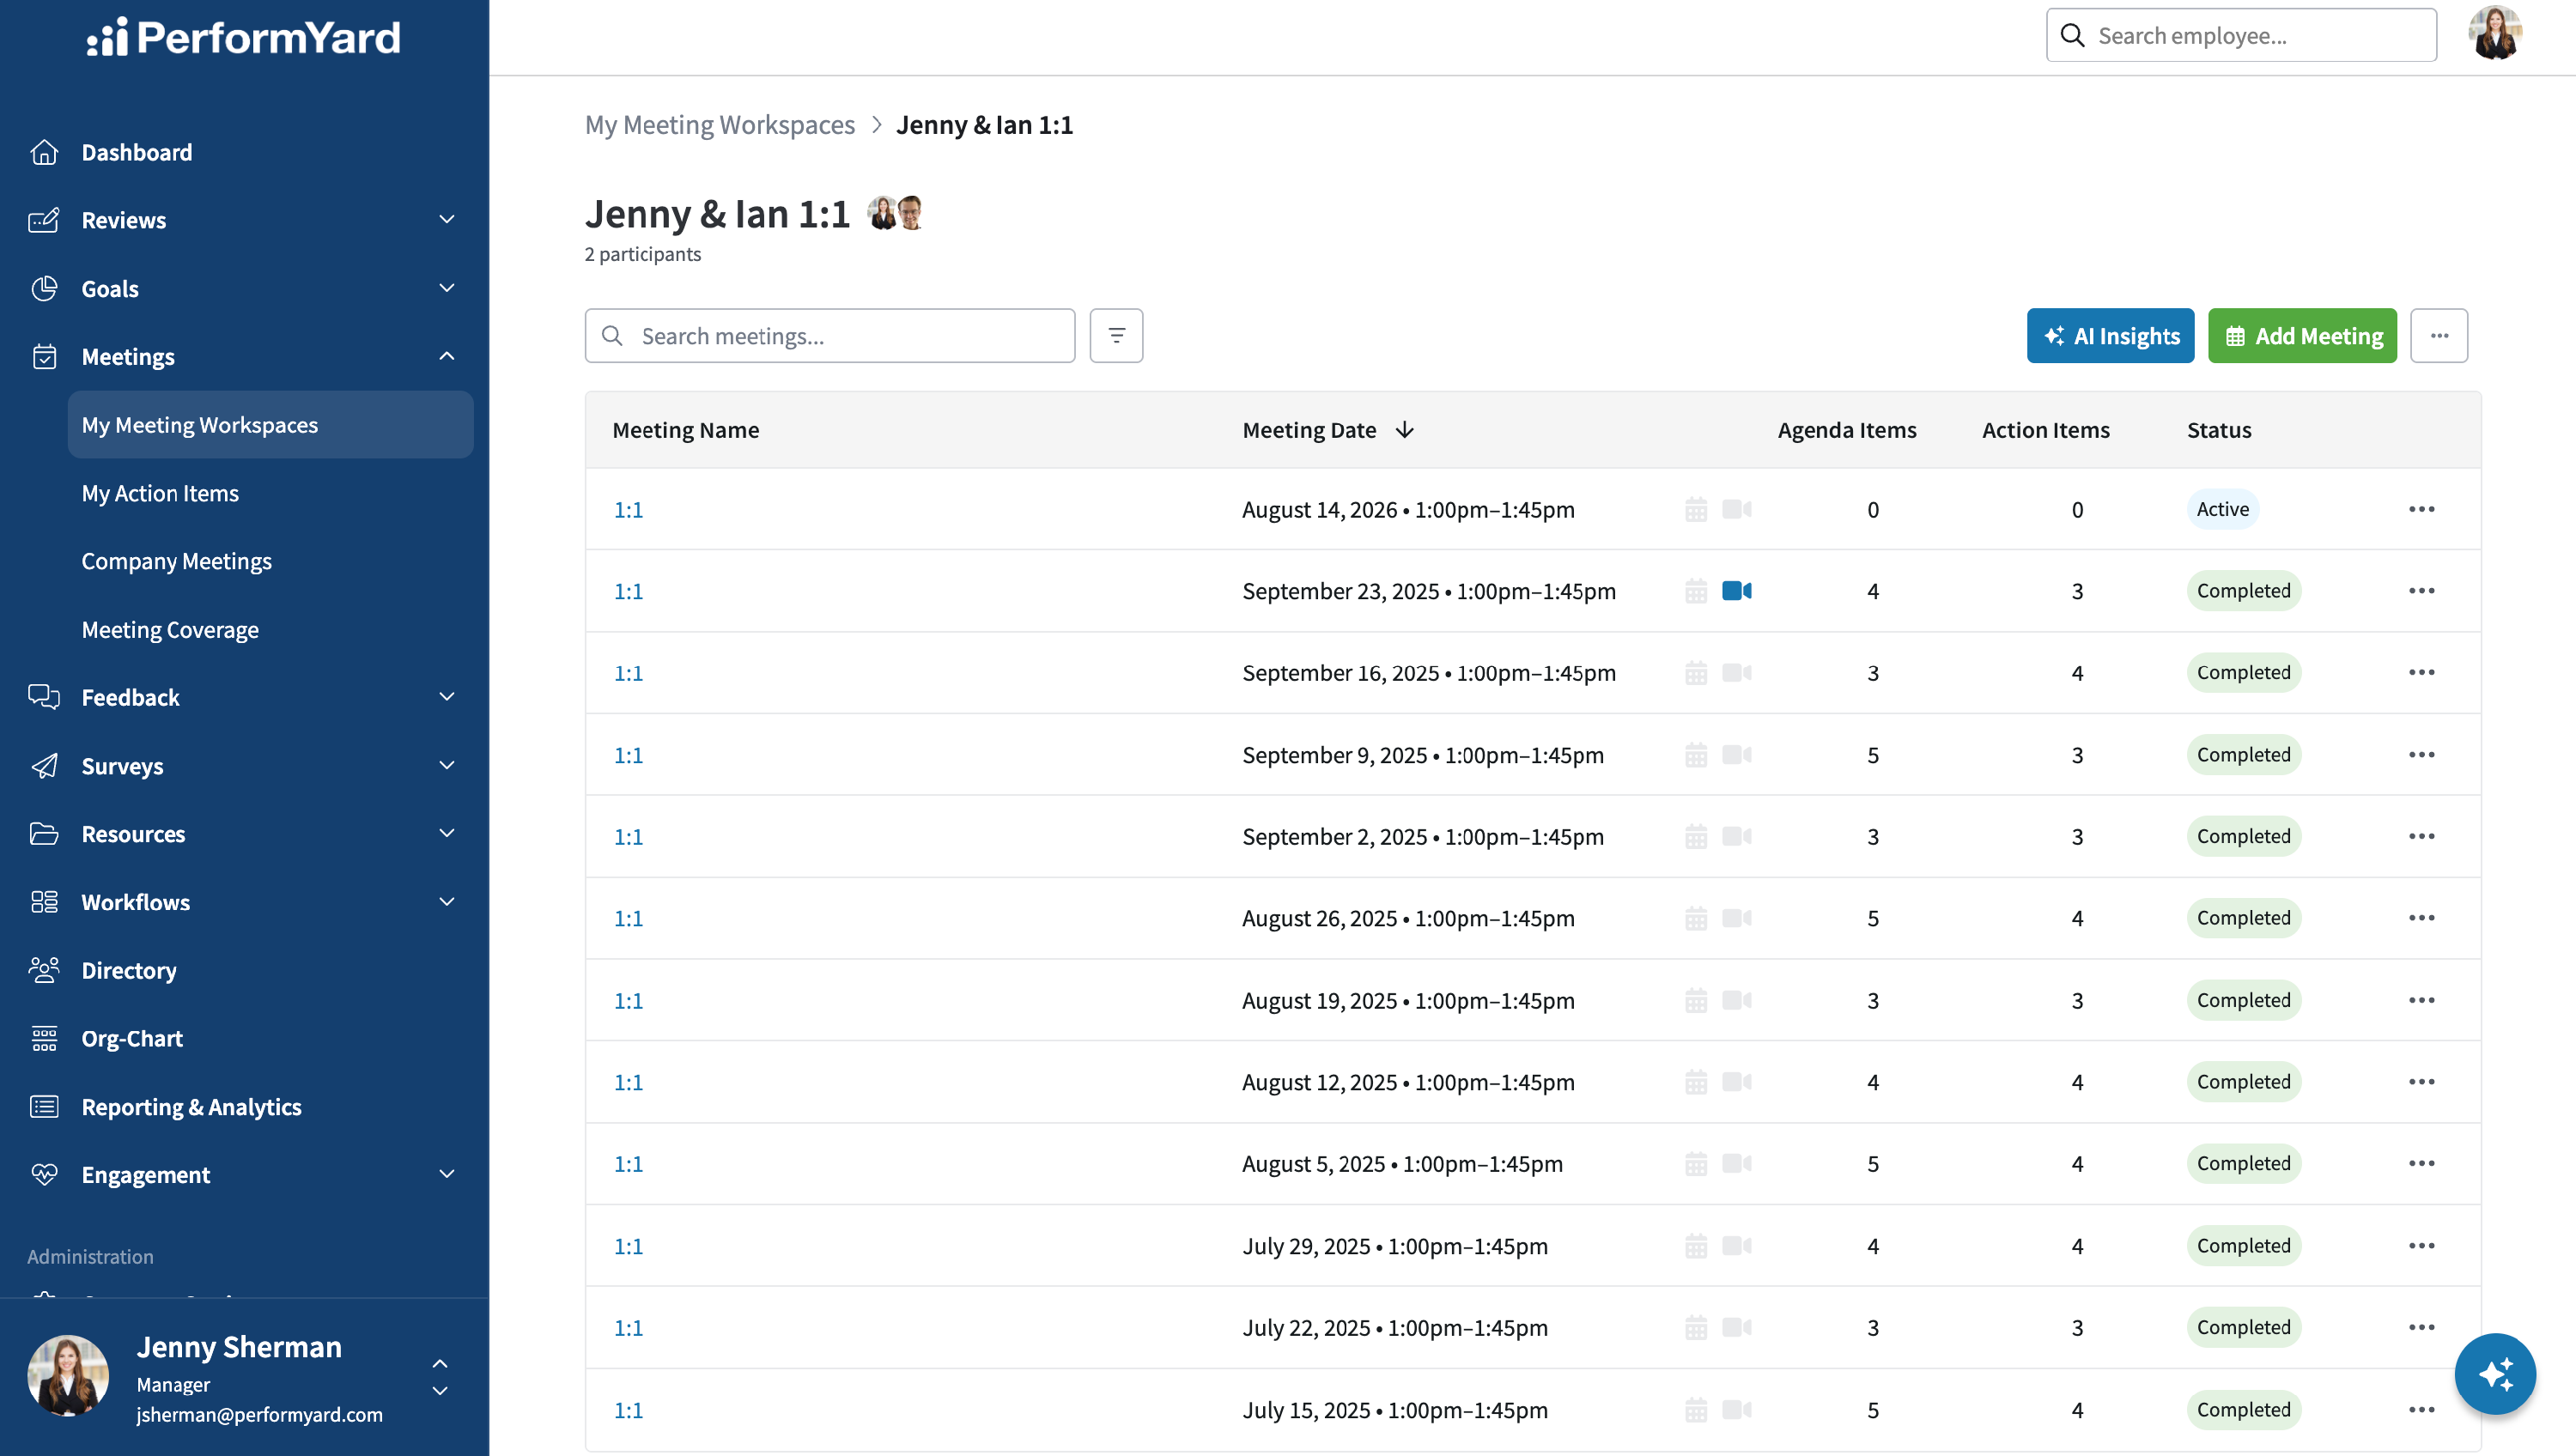
Task: Click the video icon in August 14, 2026 row
Action: click(x=1737, y=510)
